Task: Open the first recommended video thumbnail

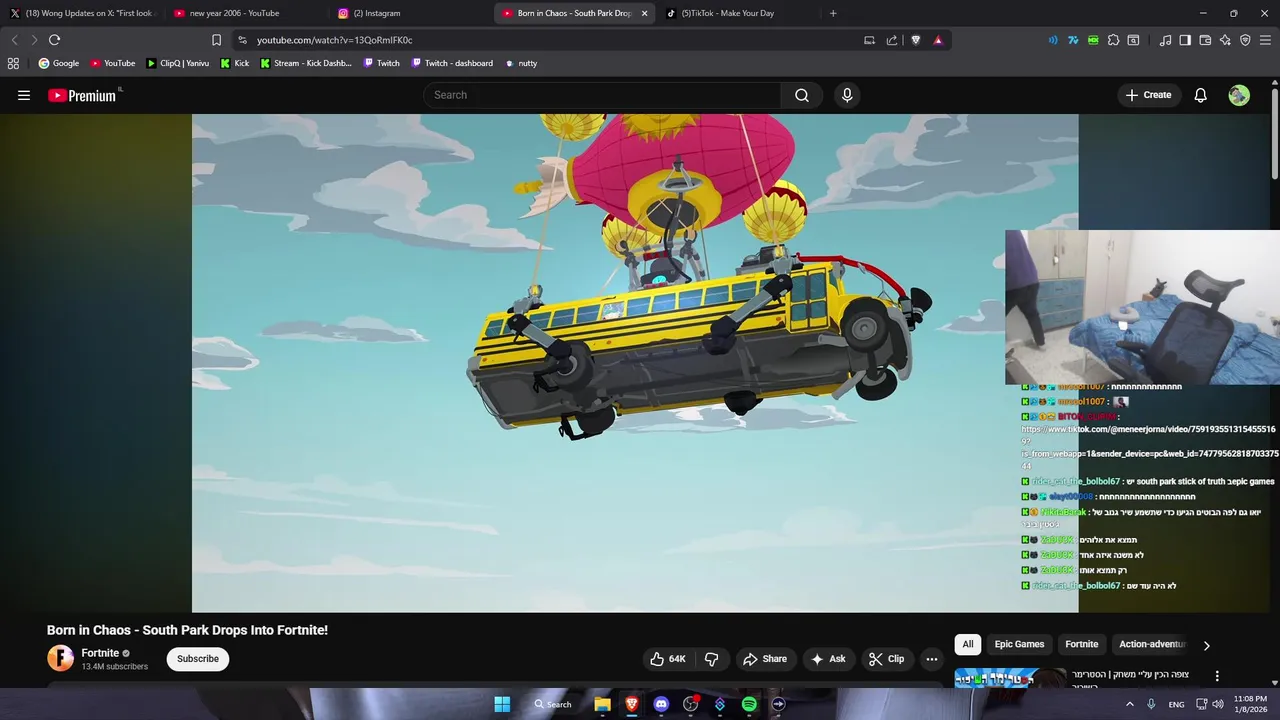Action: pyautogui.click(x=1010, y=678)
